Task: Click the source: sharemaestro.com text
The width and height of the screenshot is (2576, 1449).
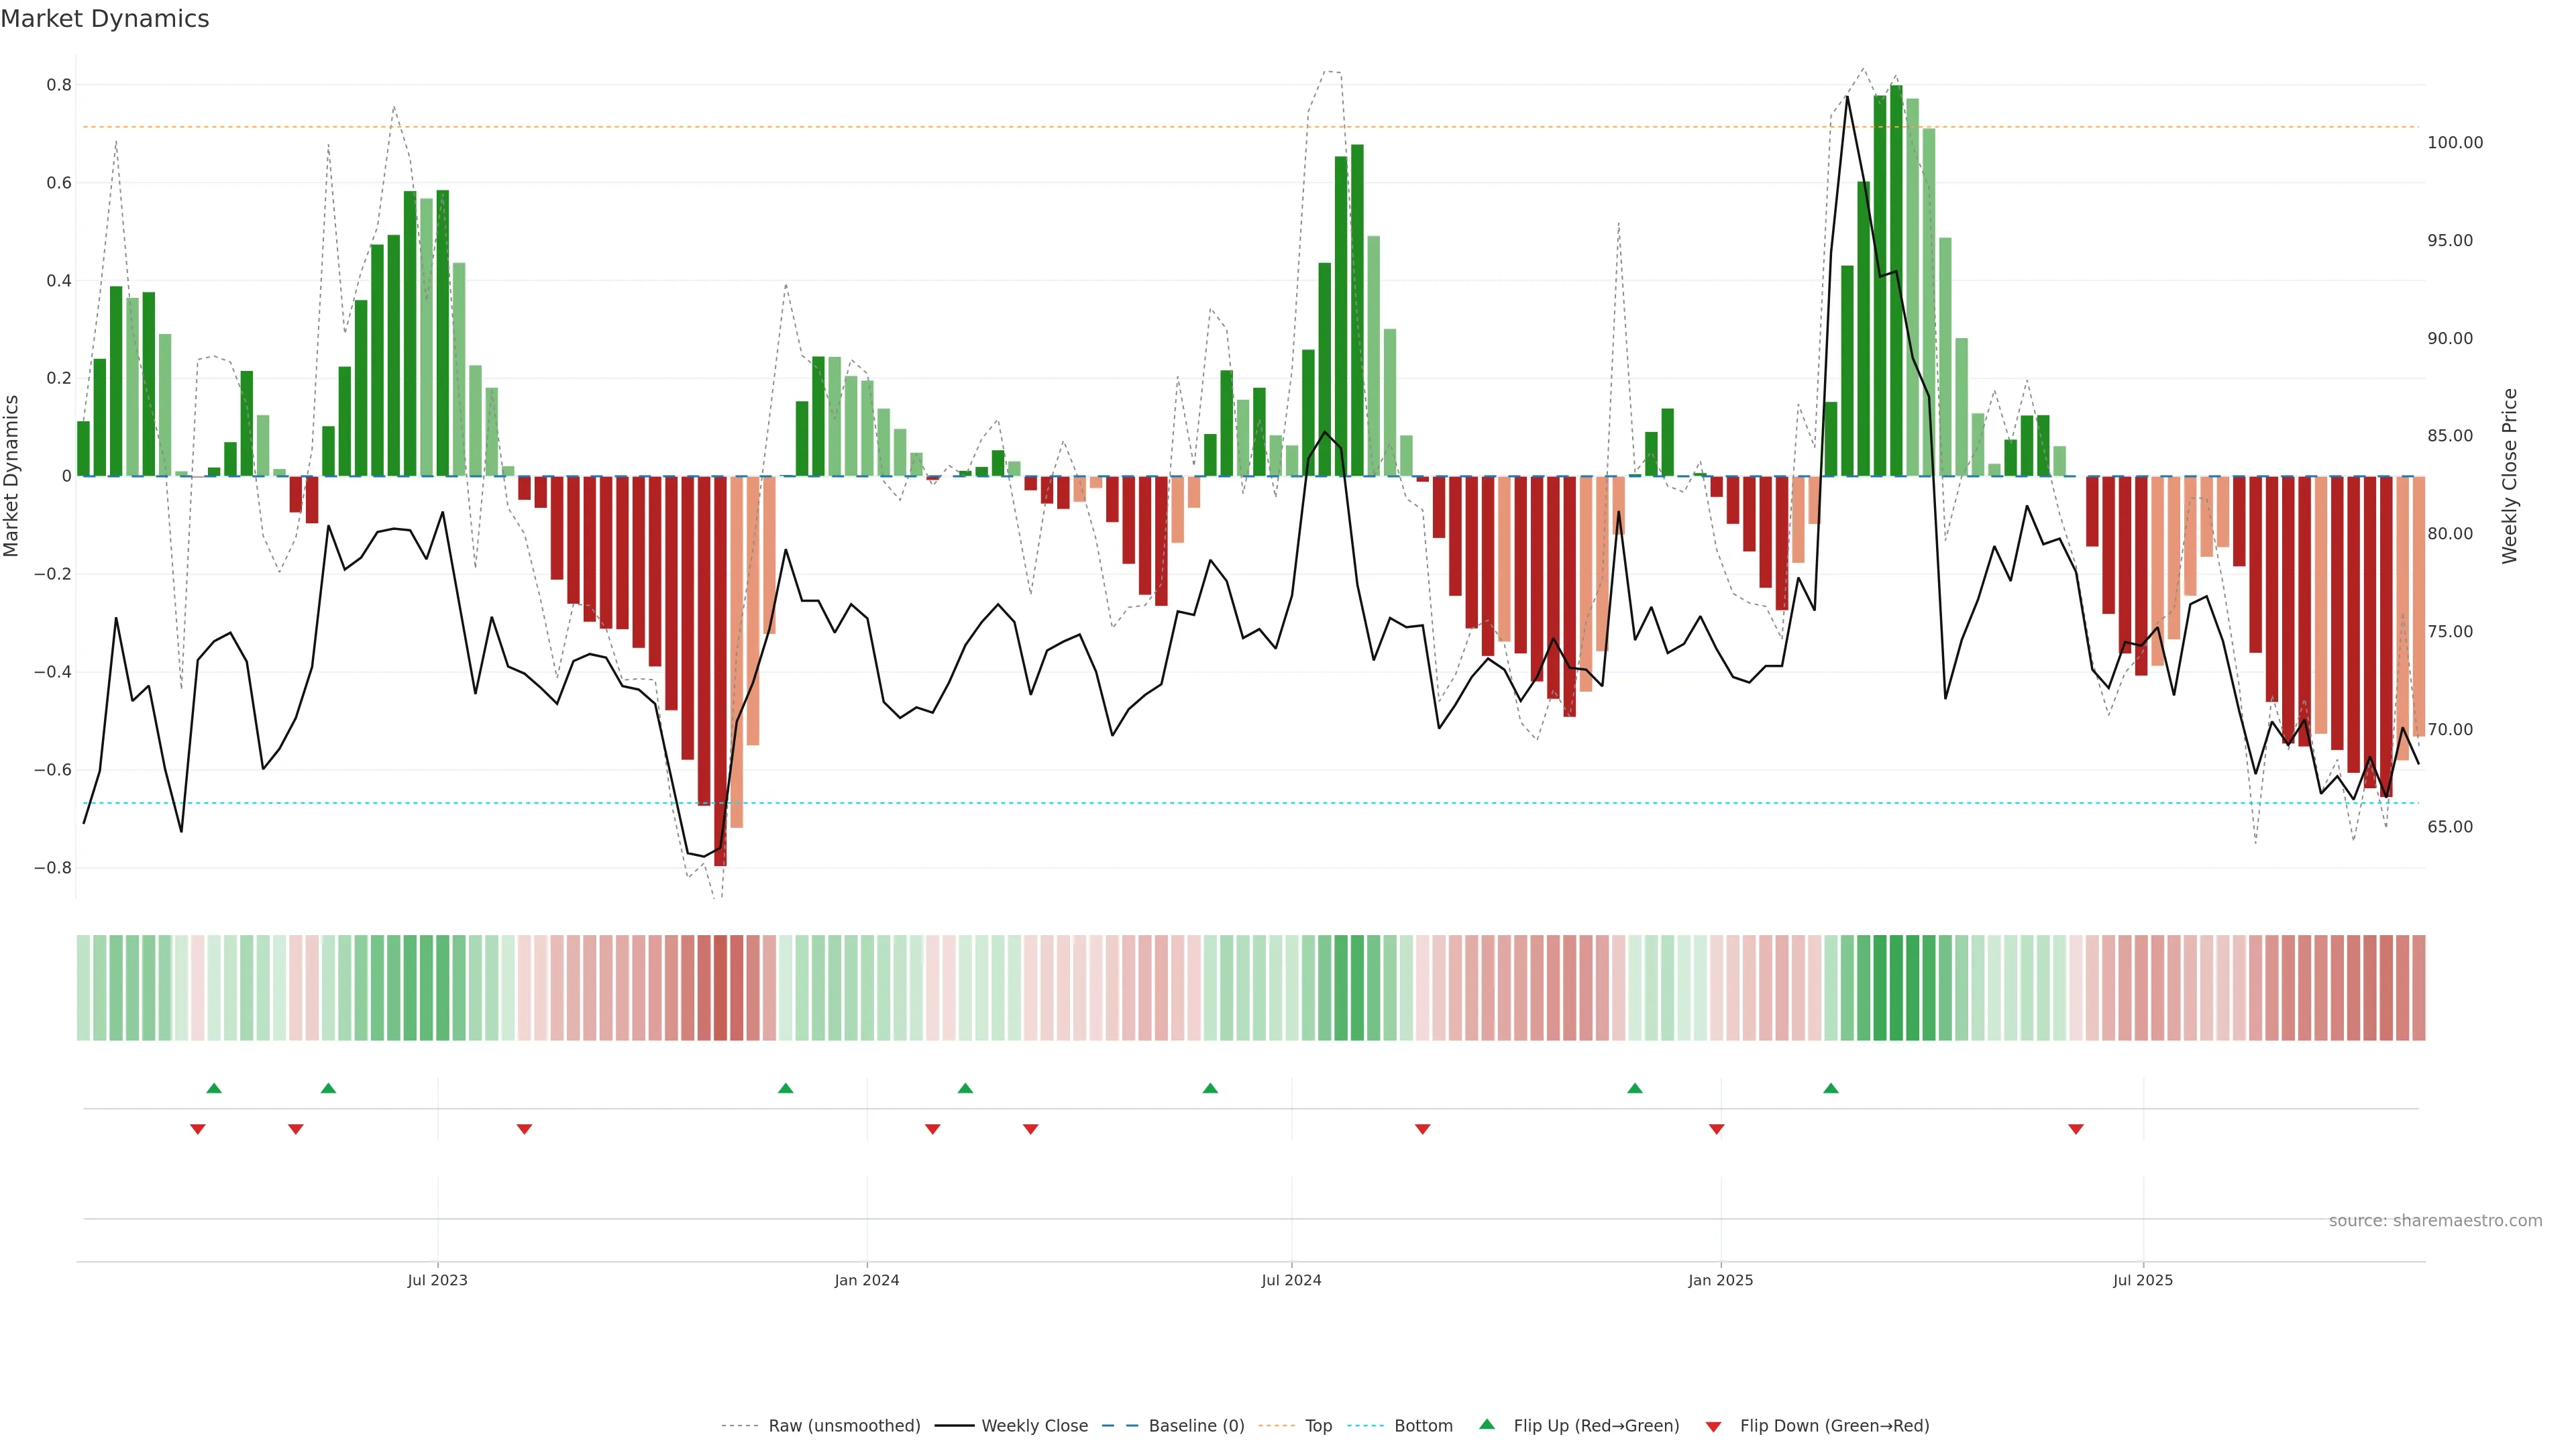Action: point(2435,1221)
